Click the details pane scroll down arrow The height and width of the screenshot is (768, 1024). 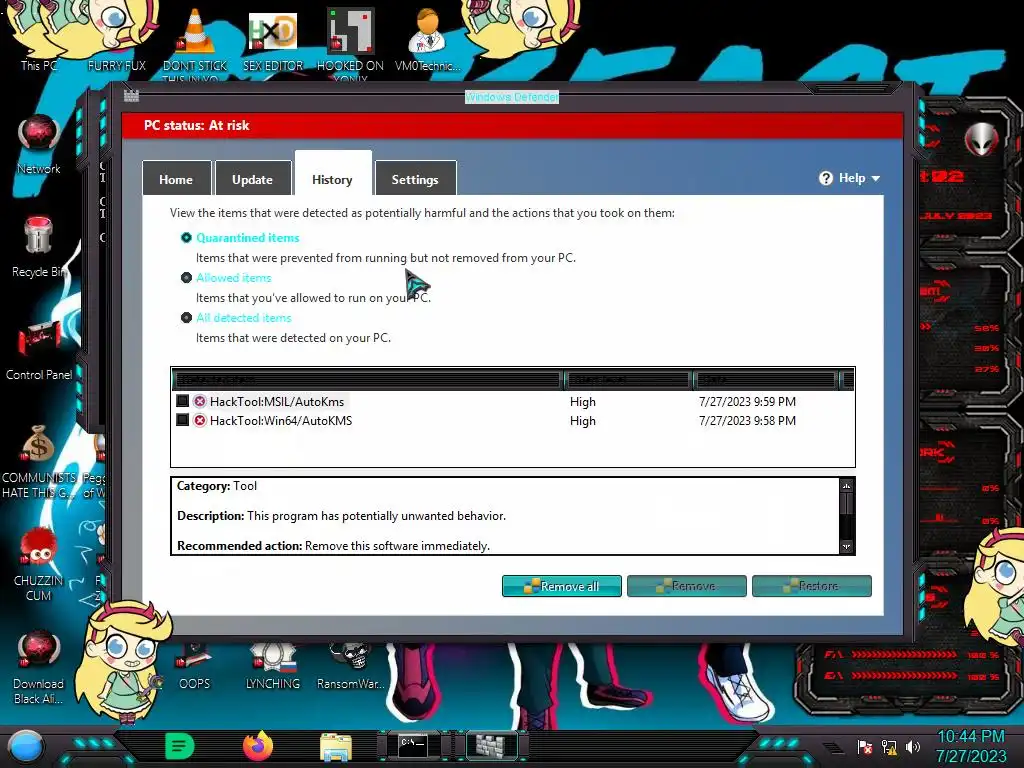point(846,547)
